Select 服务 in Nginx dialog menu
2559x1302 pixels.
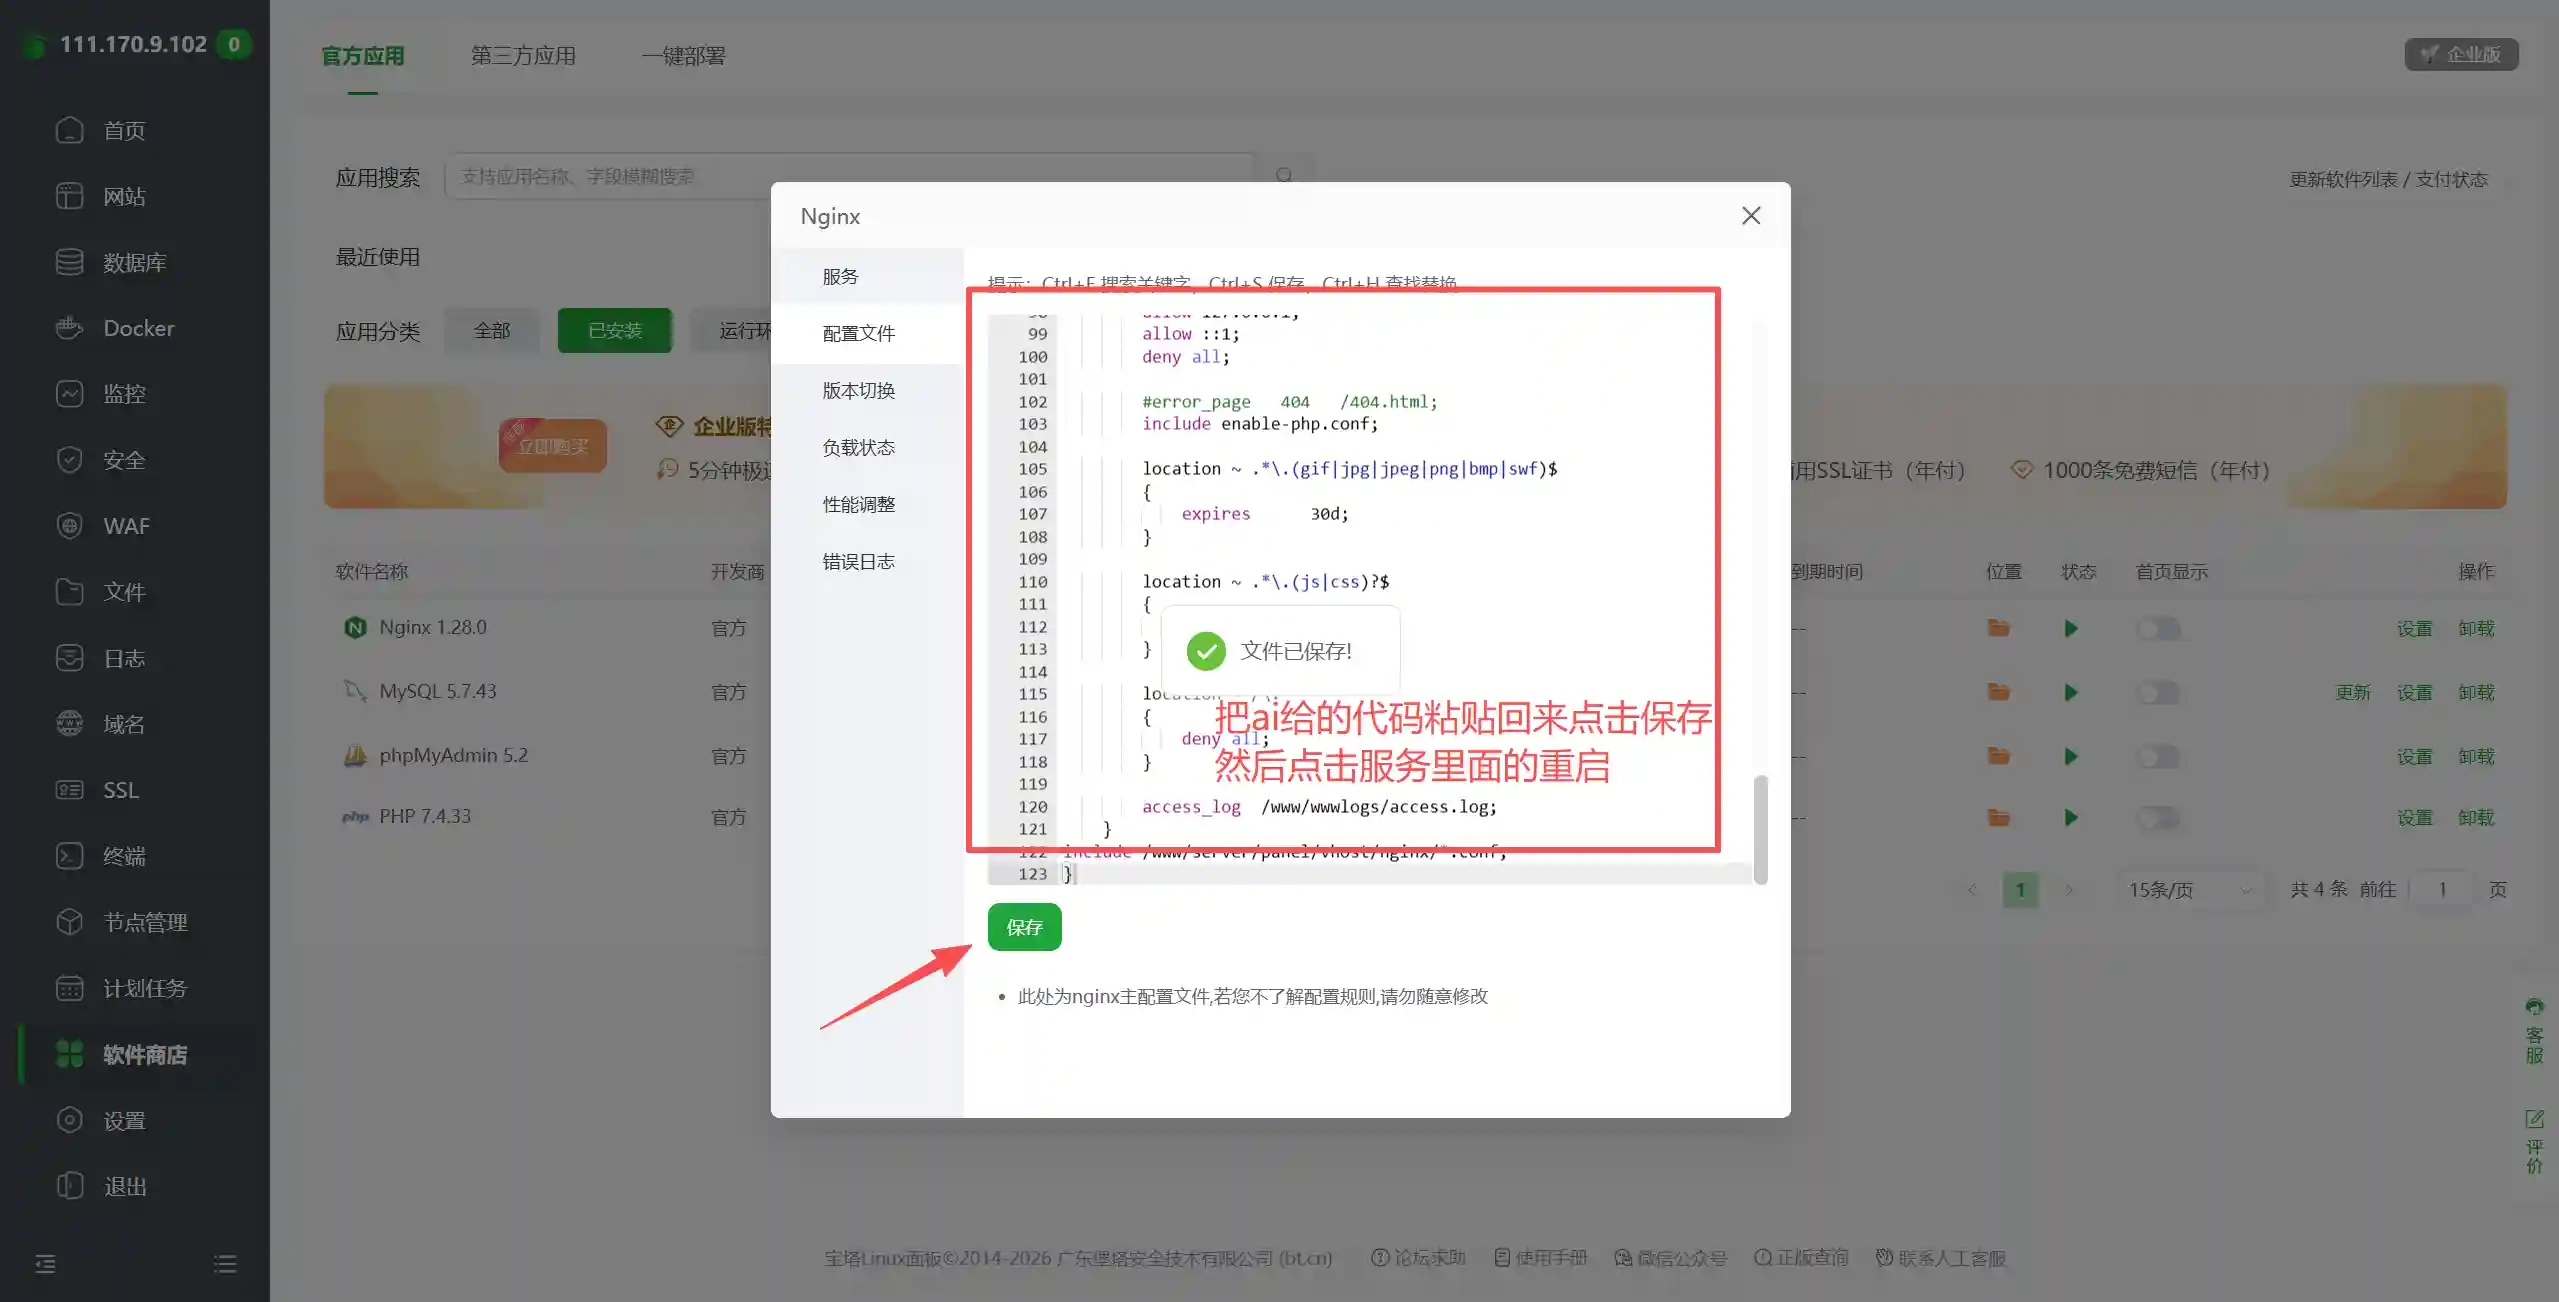tap(867, 276)
